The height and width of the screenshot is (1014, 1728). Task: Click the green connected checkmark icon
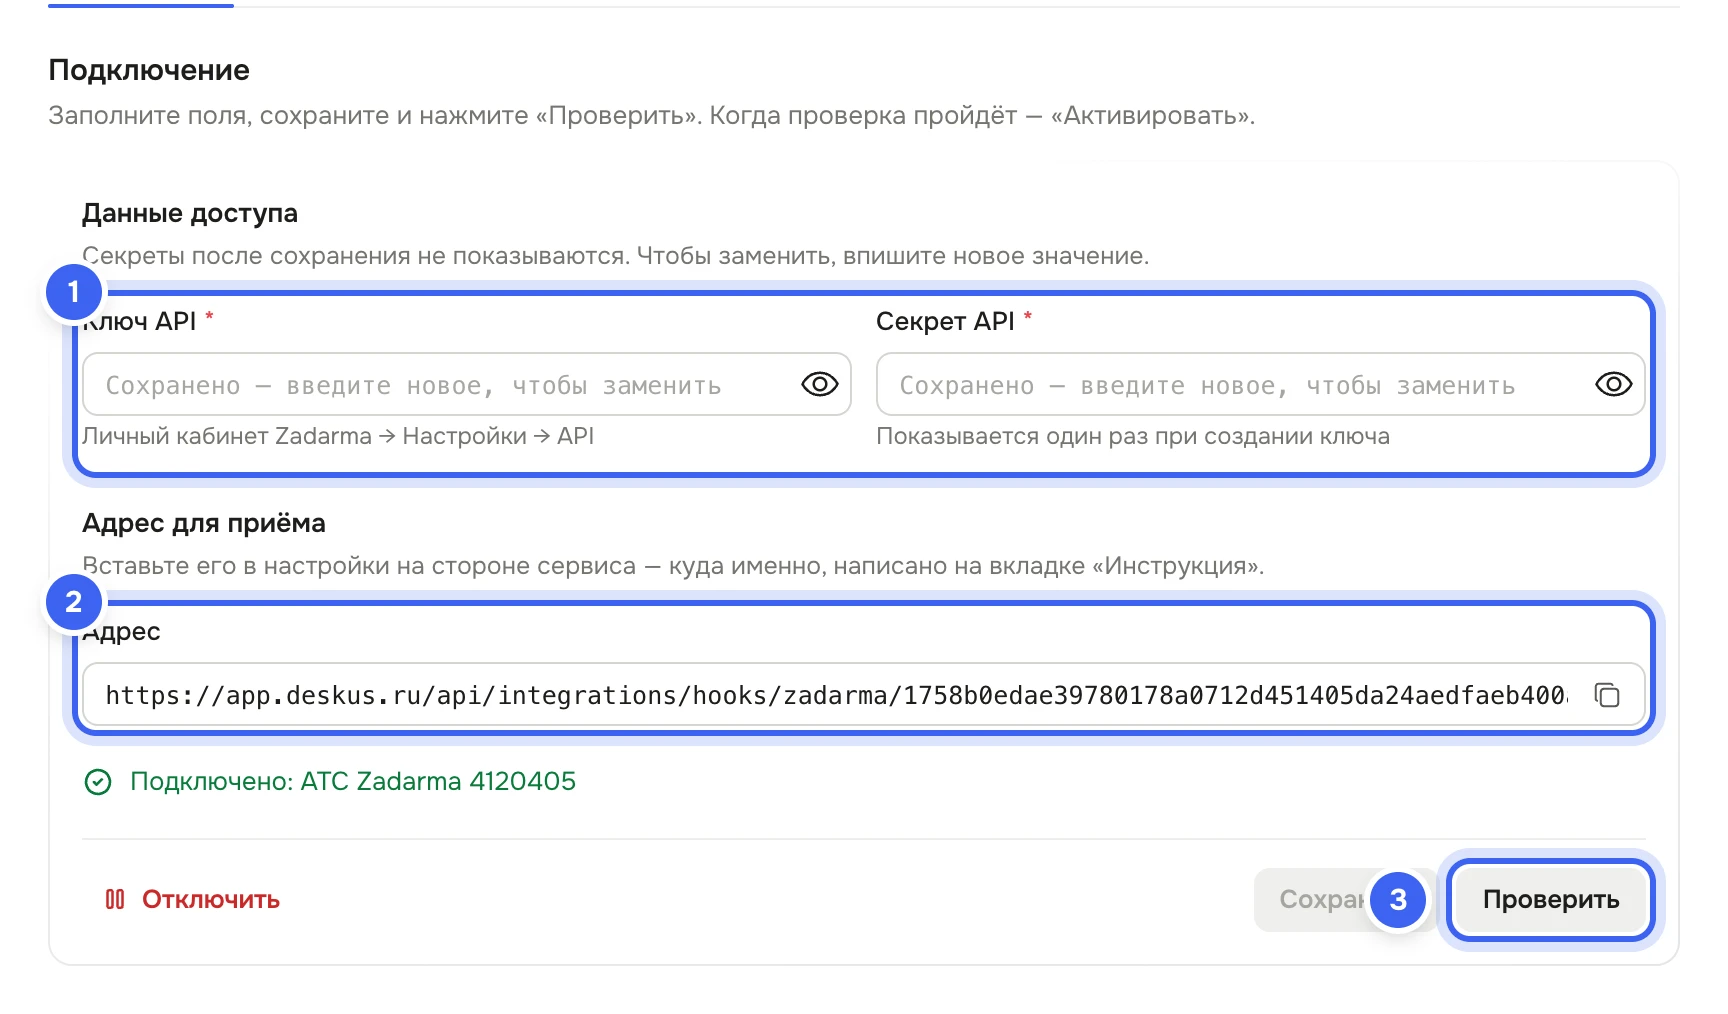[x=98, y=781]
